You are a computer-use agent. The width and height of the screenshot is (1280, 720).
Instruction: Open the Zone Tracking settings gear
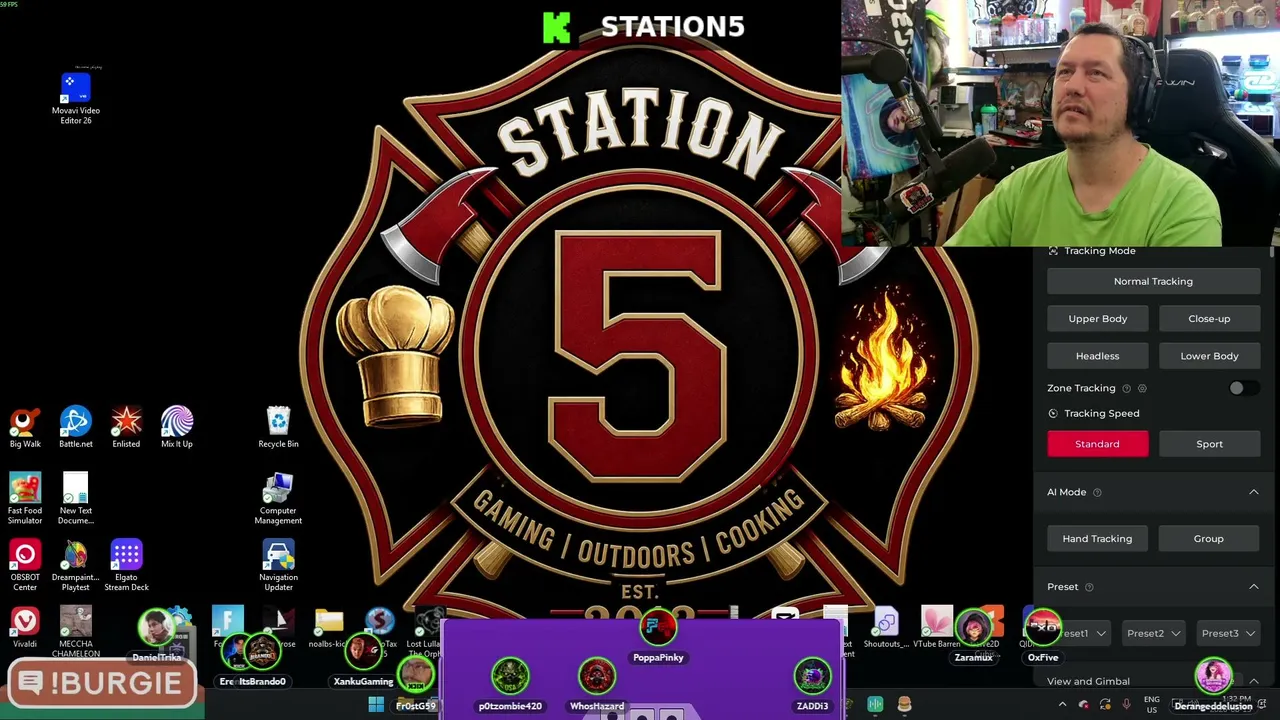(x=1142, y=388)
